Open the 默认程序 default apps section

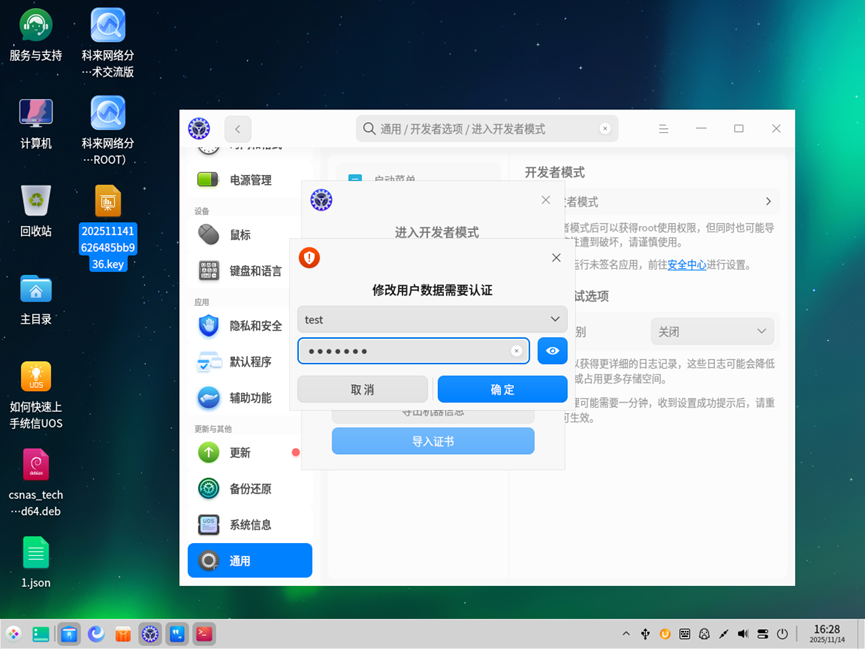[x=249, y=361]
